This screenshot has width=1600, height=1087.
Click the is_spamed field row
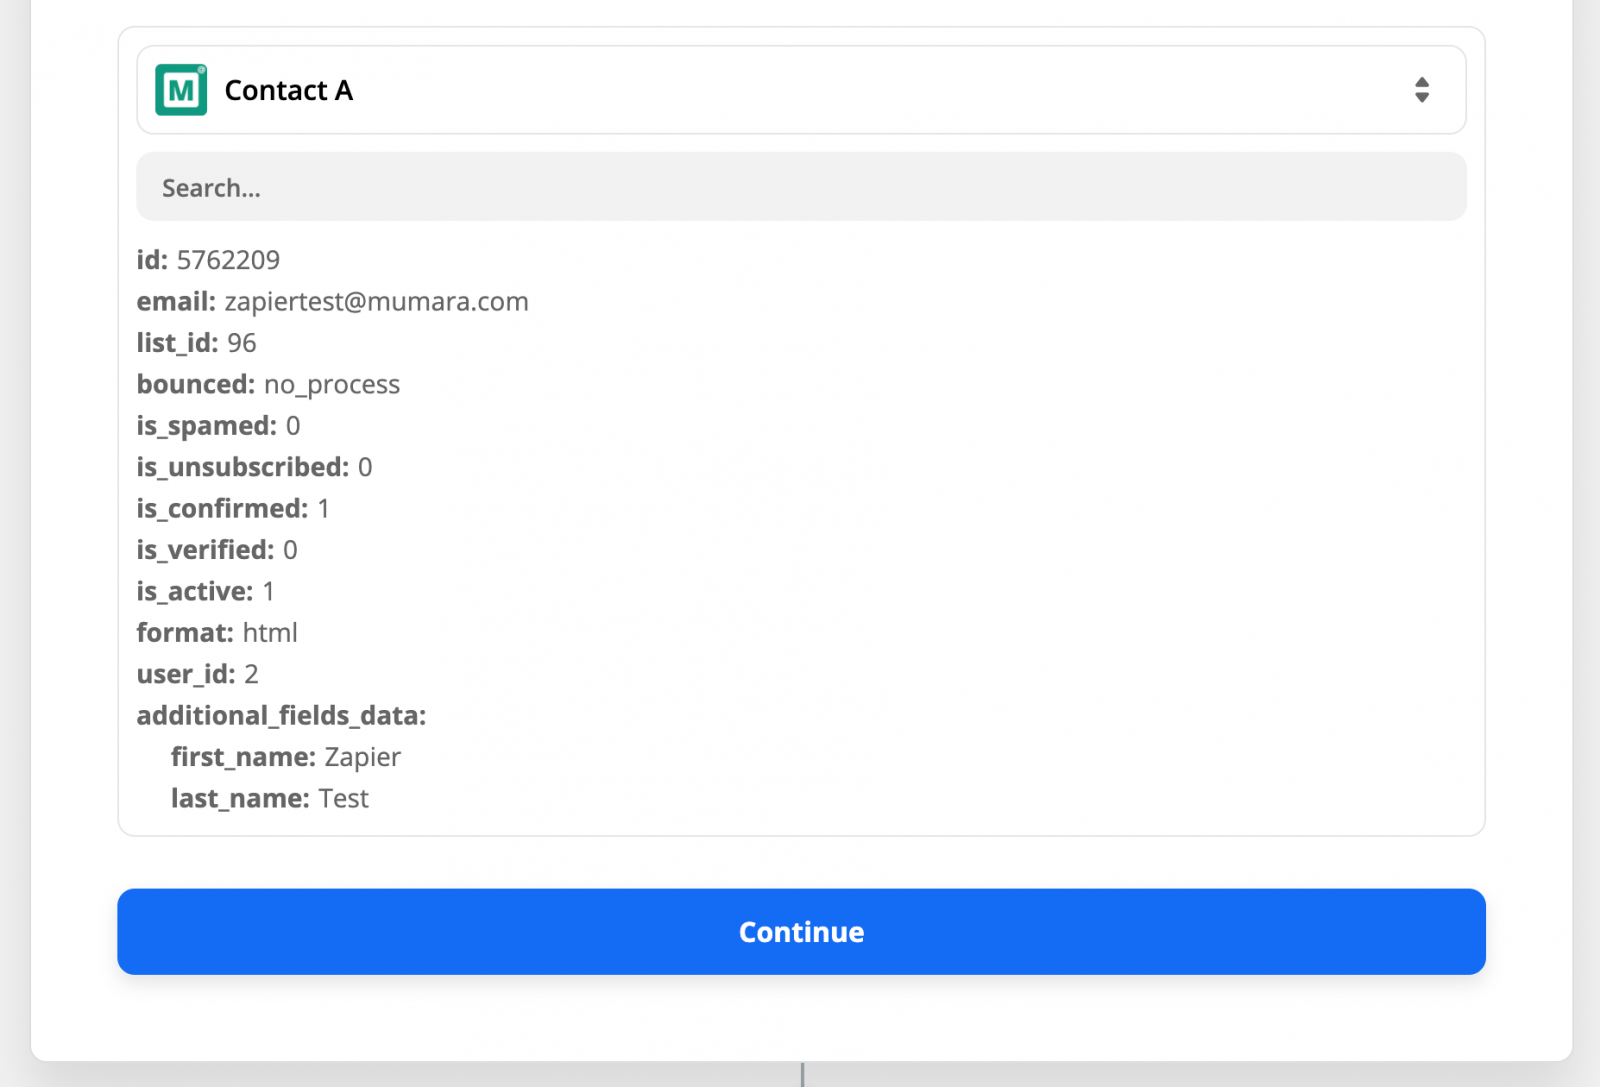click(218, 426)
